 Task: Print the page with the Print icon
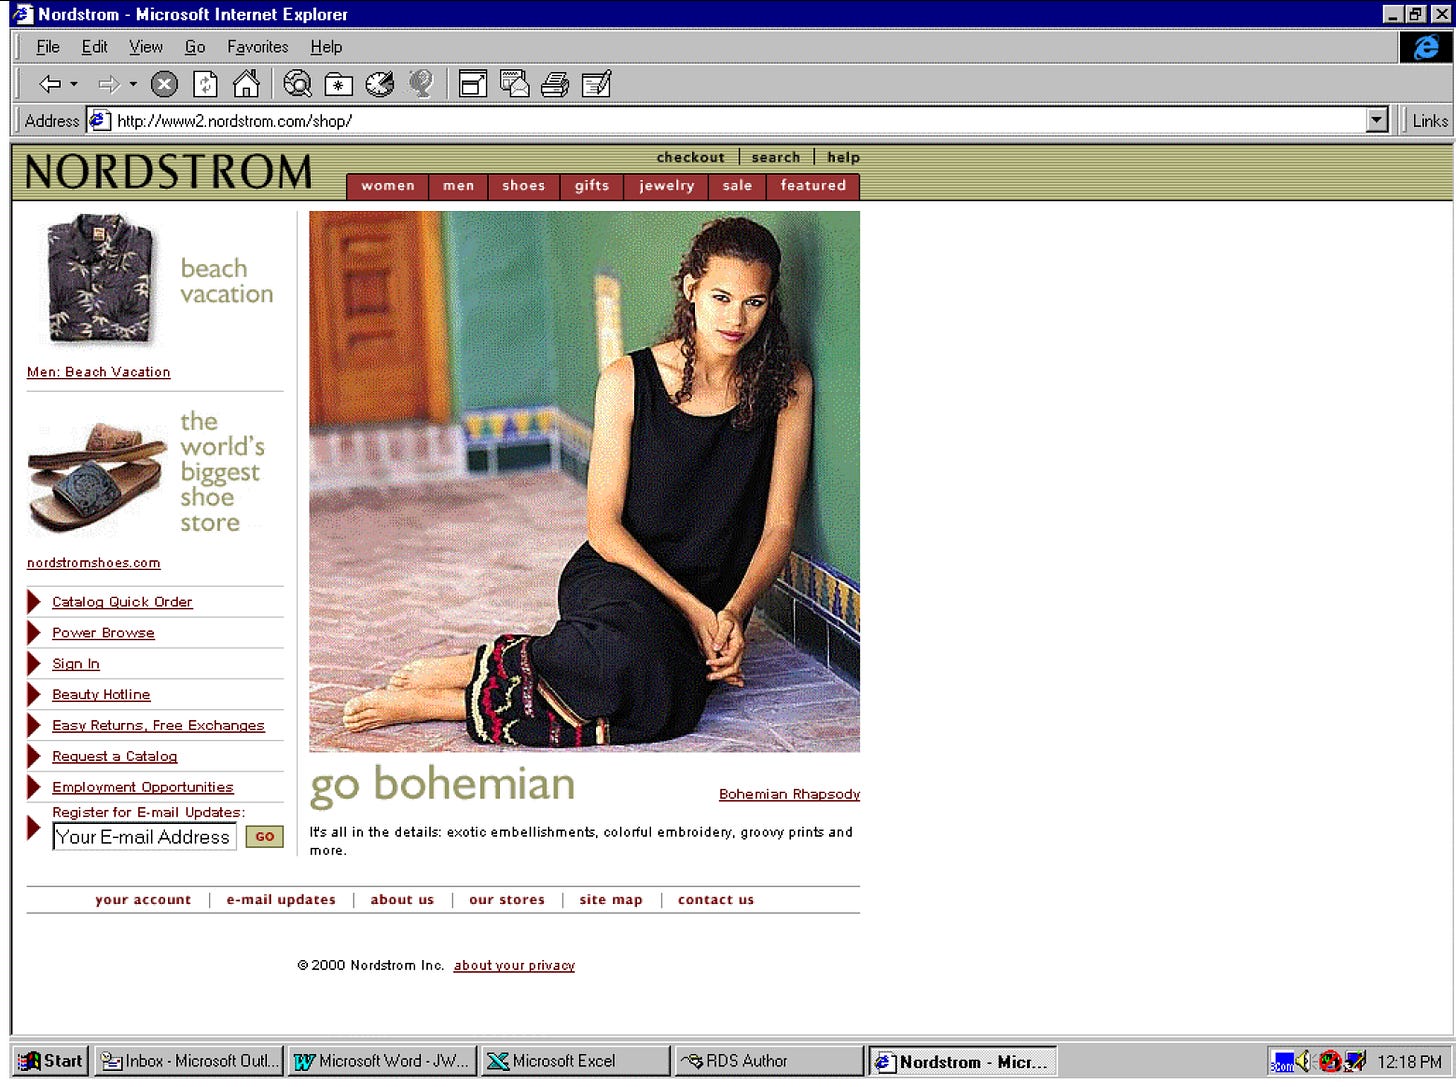coord(555,84)
